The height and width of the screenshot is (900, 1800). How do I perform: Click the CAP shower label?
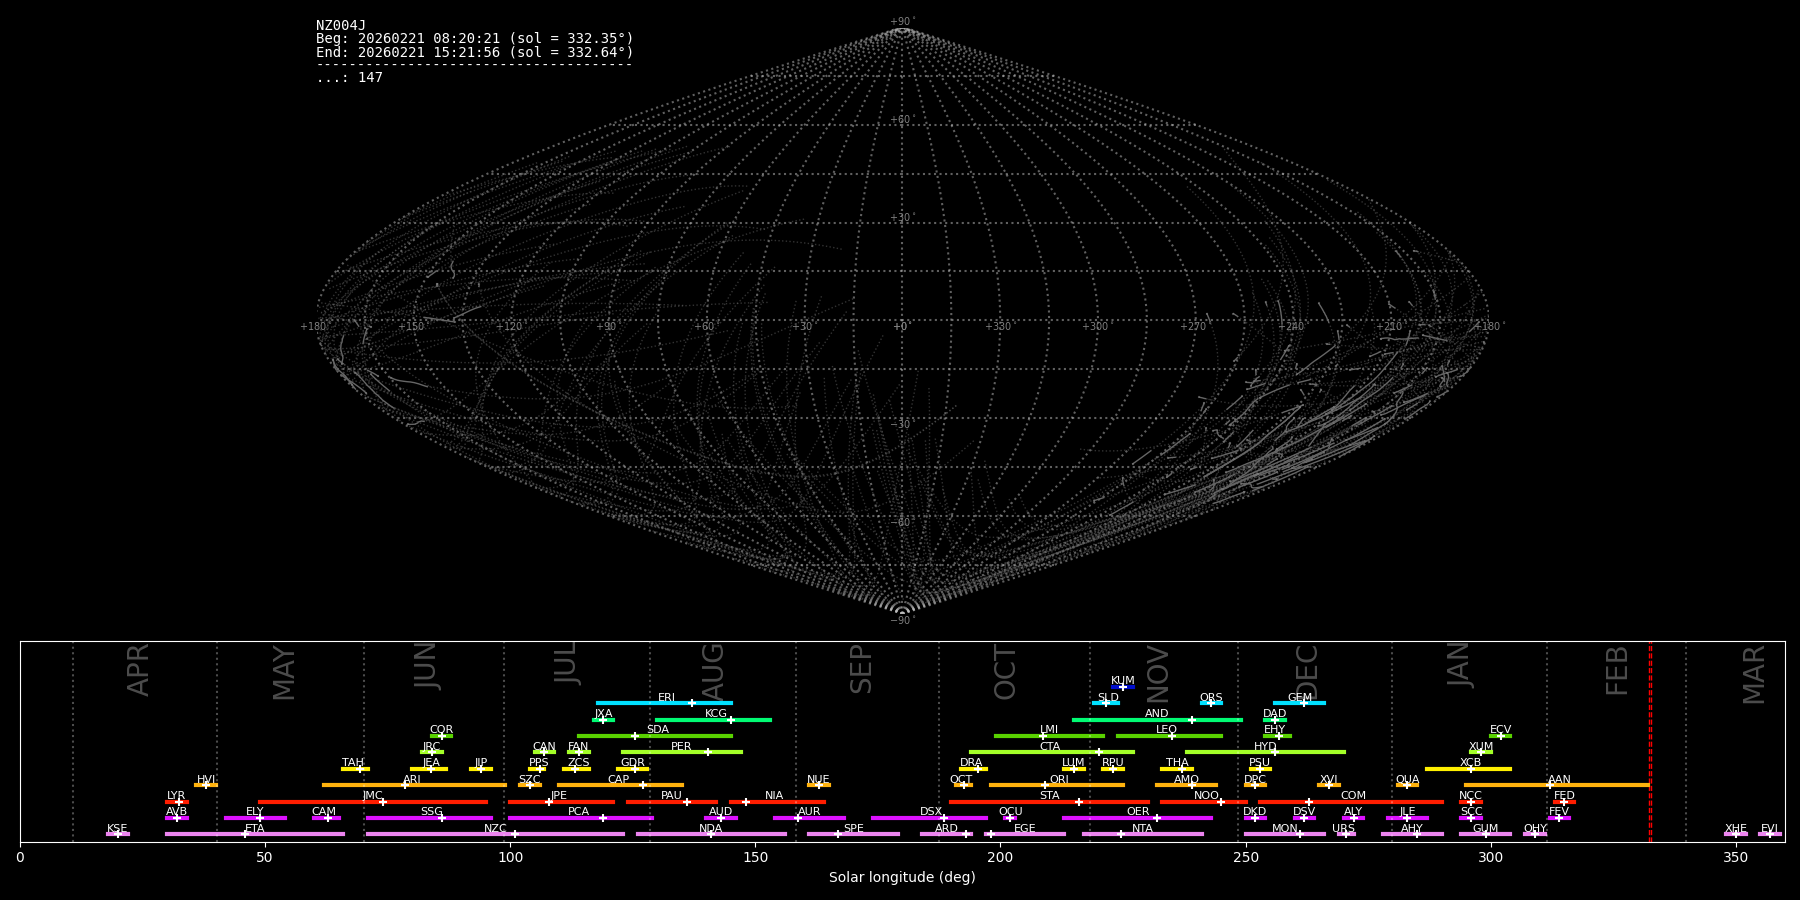pyautogui.click(x=619, y=779)
